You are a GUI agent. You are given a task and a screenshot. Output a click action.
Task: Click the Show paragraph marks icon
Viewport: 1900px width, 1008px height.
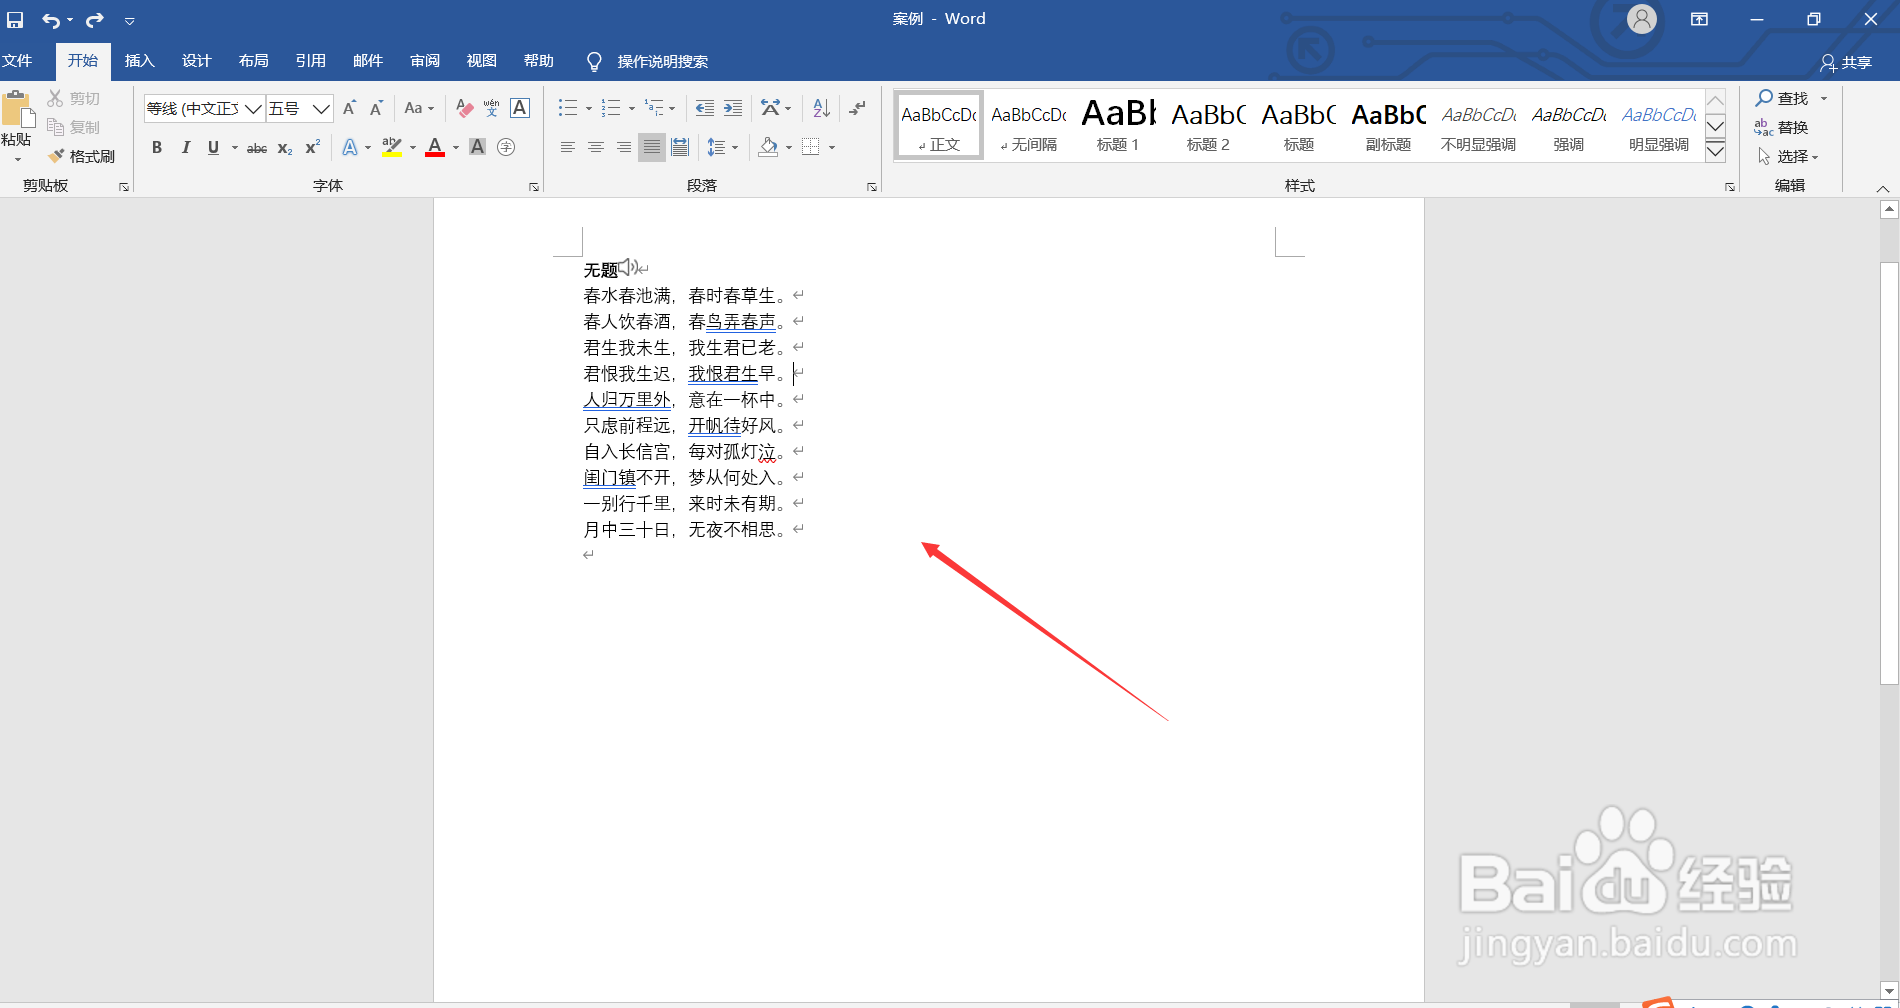tap(857, 108)
